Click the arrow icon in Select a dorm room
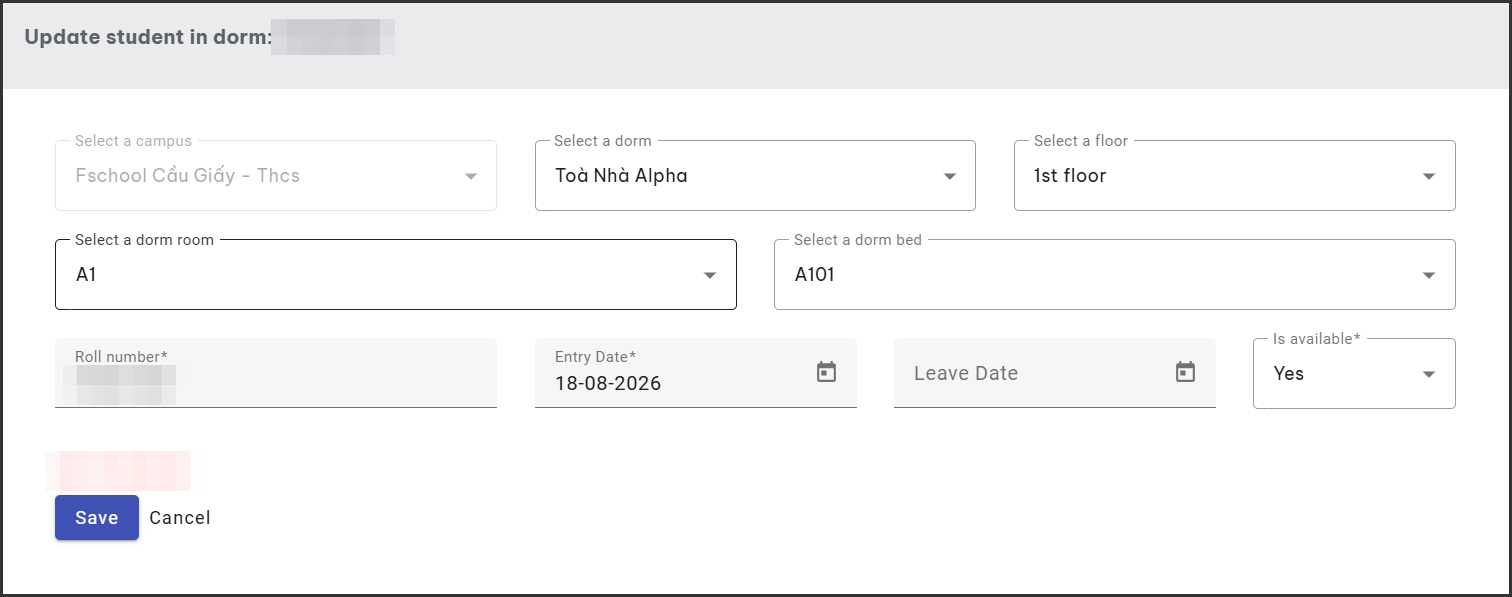This screenshot has width=1512, height=597. coord(710,275)
